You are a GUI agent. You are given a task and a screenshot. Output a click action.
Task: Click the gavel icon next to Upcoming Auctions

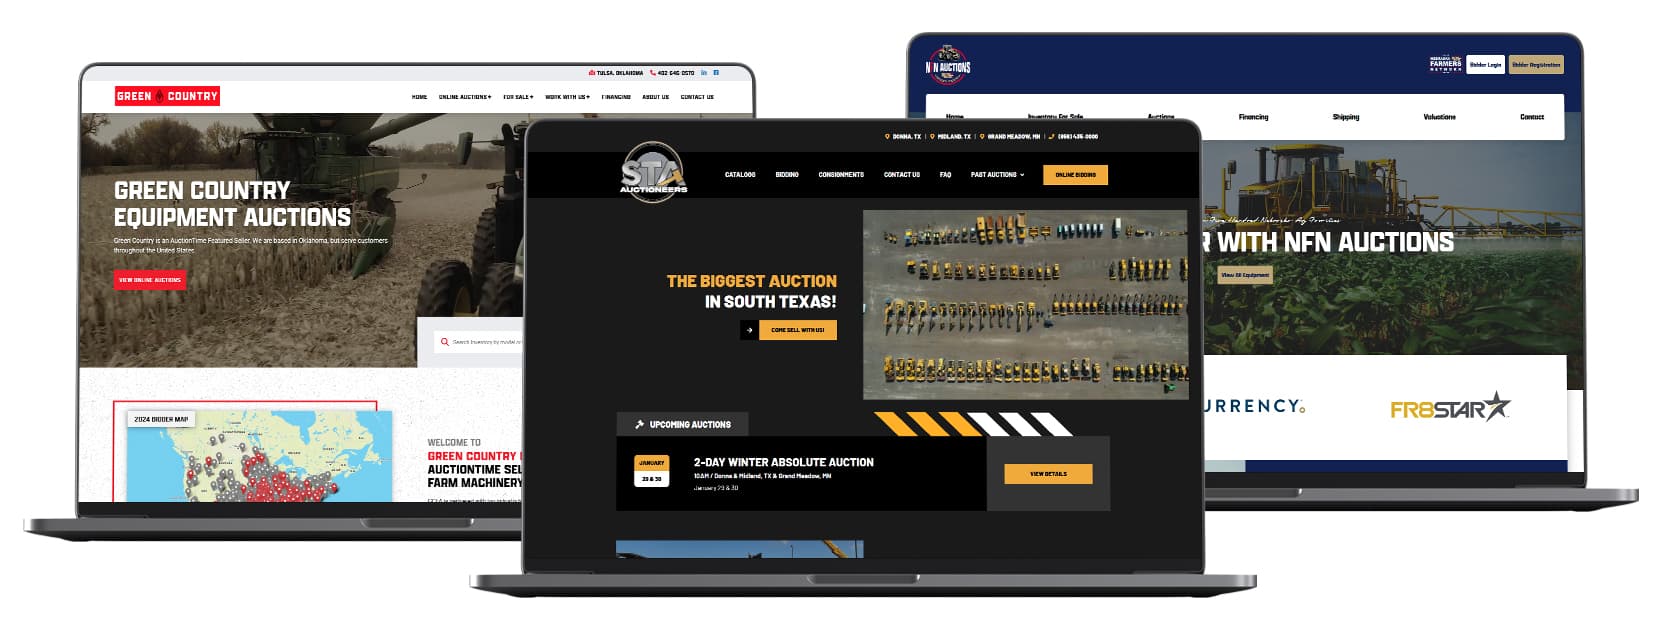coord(639,425)
